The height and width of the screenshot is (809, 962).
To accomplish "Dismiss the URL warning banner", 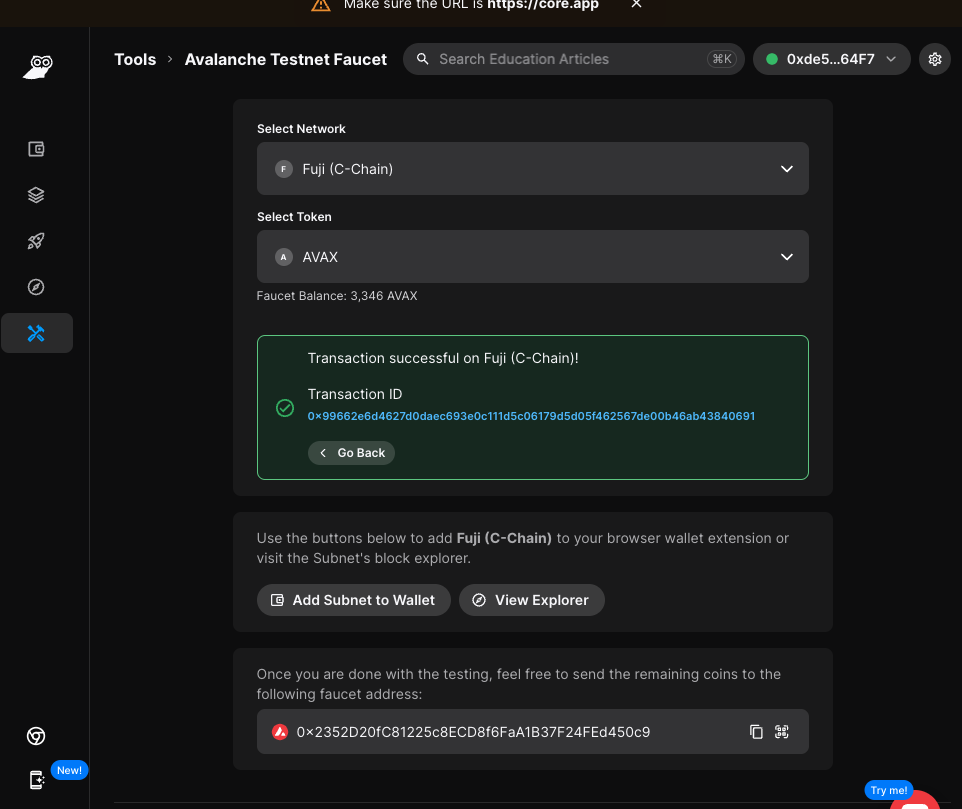I will tap(636, 4).
